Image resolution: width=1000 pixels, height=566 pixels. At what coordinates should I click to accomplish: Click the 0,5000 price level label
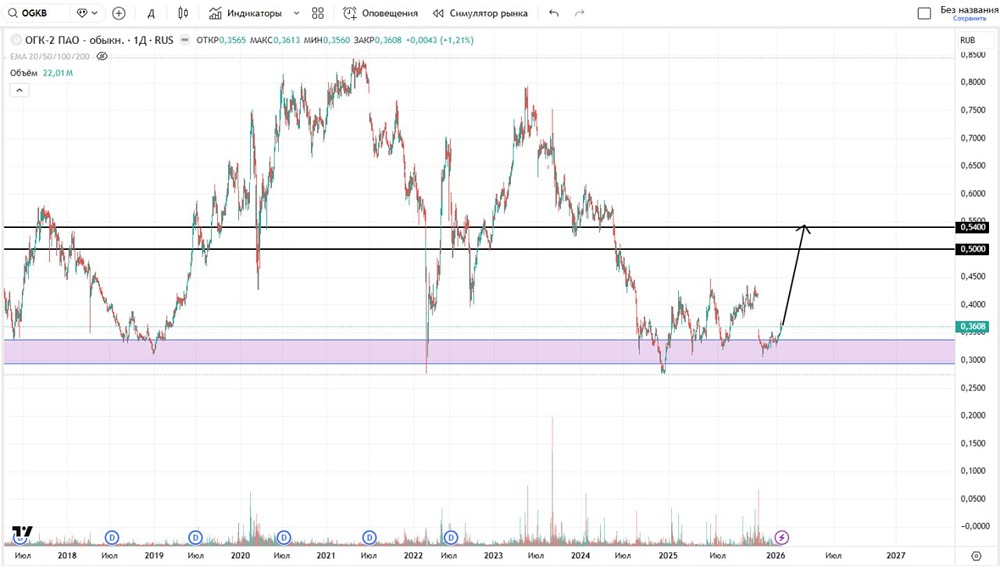(x=973, y=249)
